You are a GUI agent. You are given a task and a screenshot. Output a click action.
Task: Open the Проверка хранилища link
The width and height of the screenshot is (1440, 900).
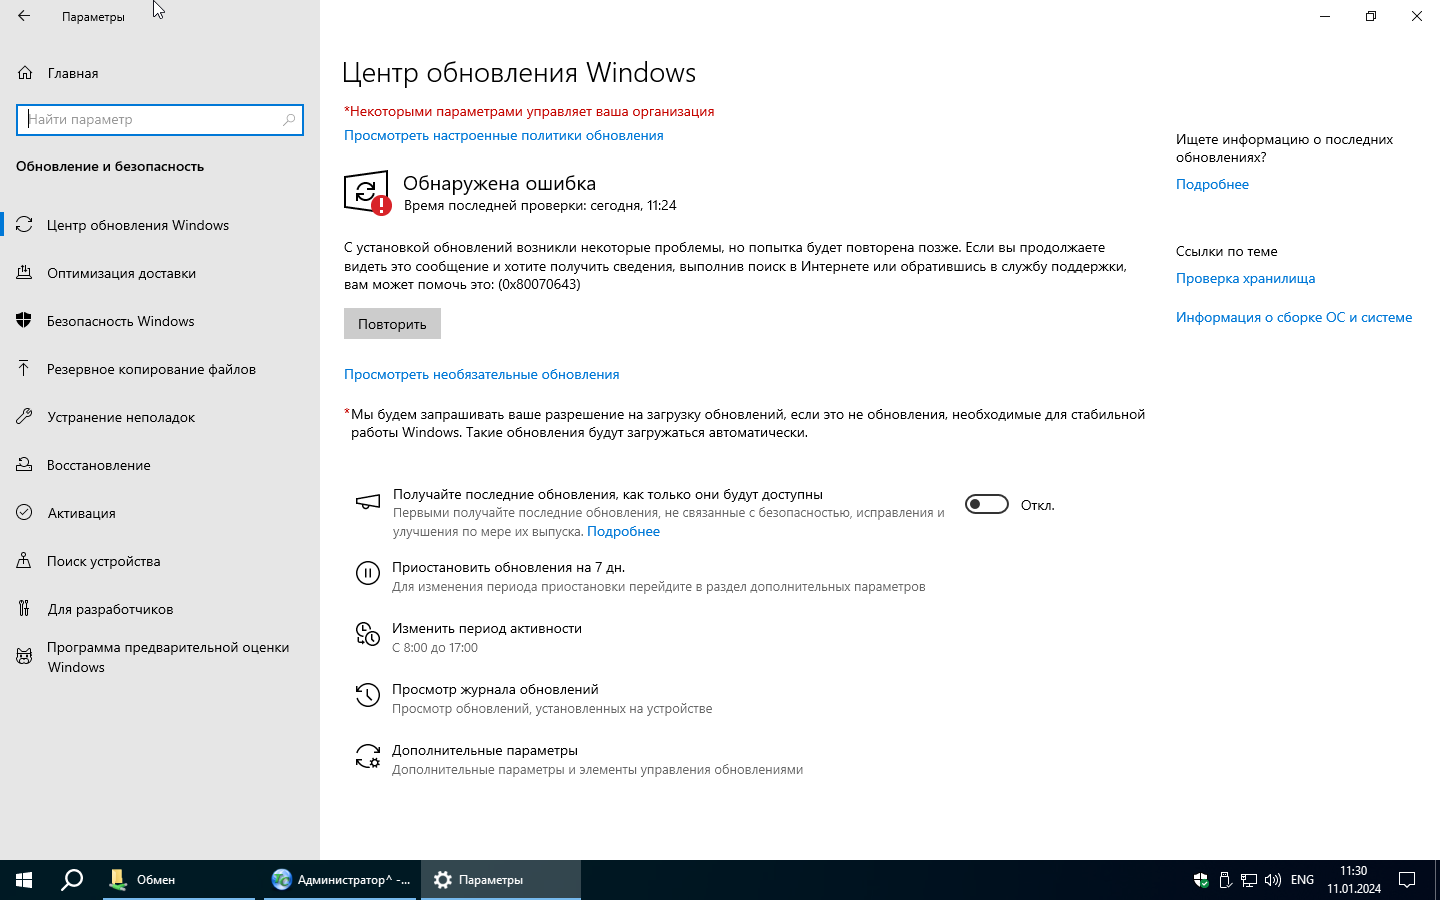(1245, 278)
